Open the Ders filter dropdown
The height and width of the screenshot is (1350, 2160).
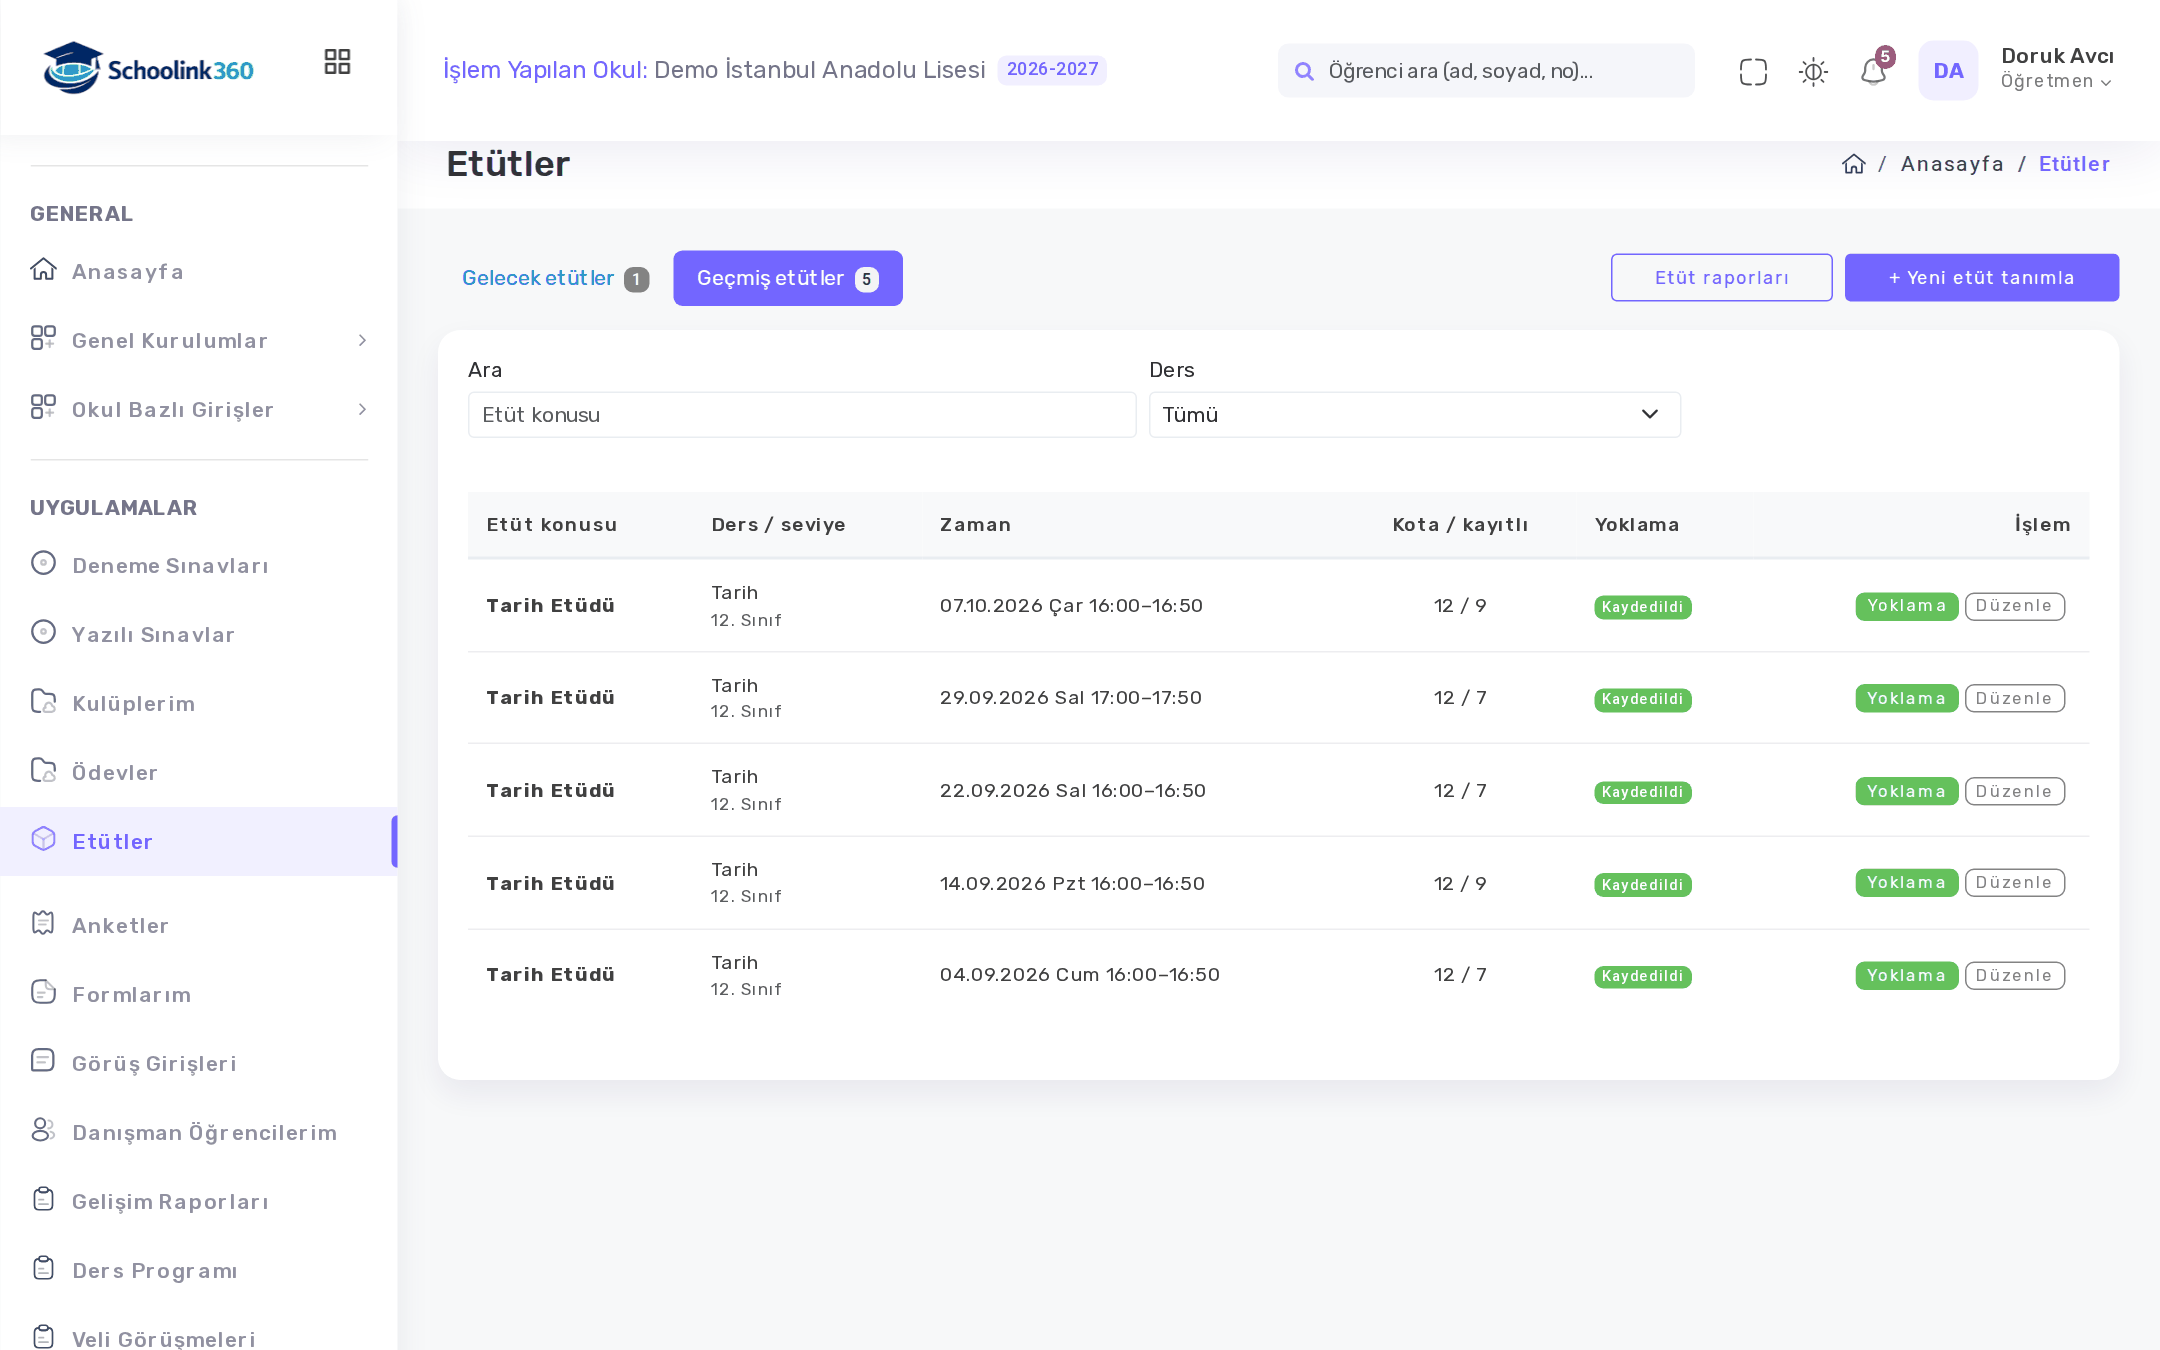[x=1414, y=414]
